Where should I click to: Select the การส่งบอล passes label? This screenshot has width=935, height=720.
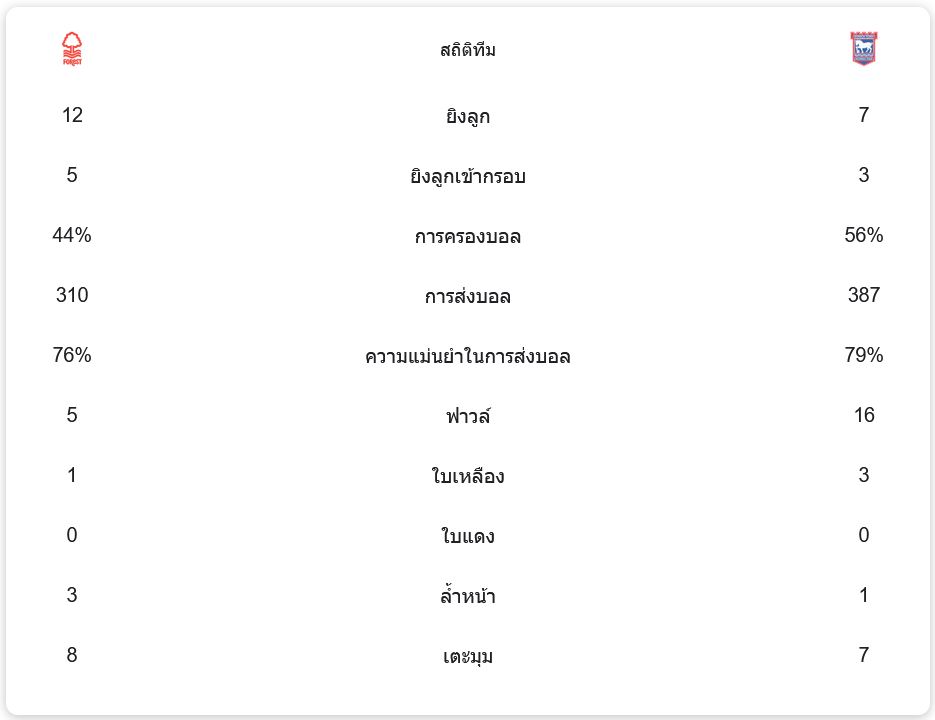coord(467,296)
